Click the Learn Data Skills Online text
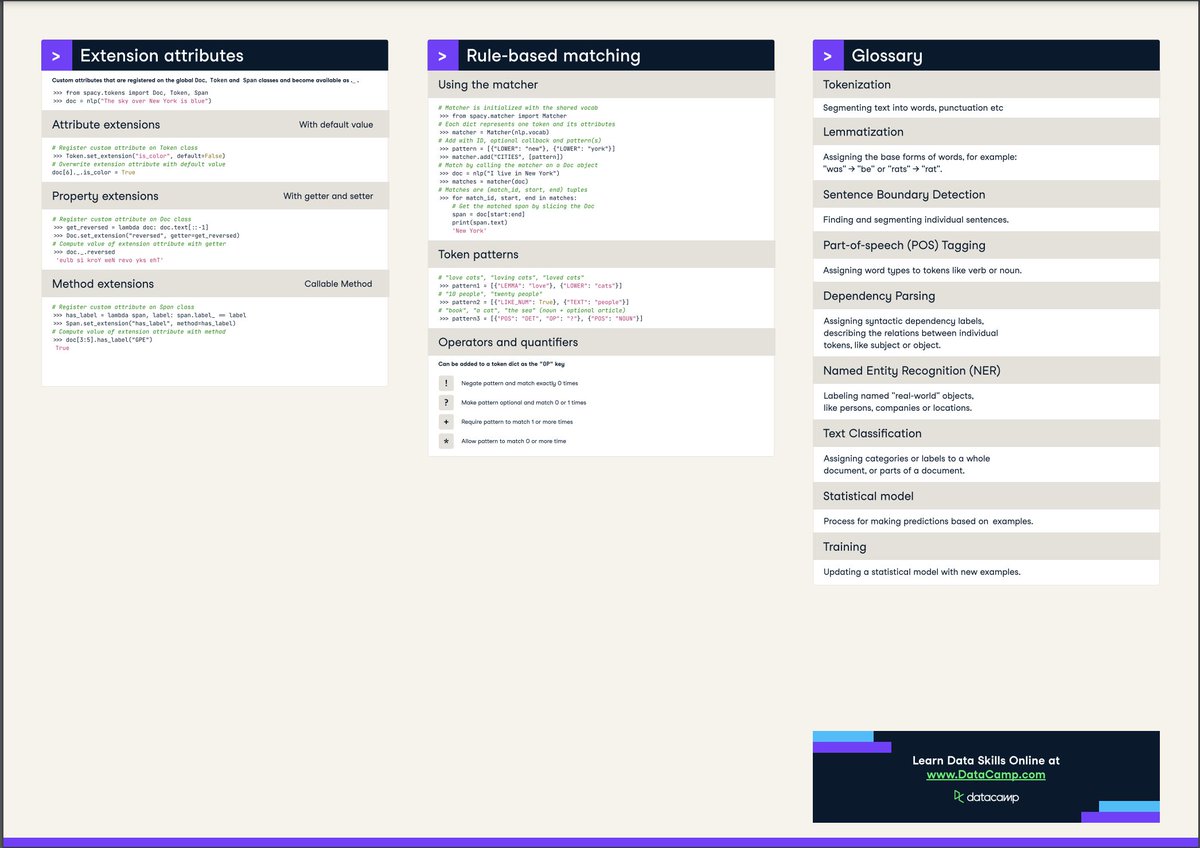Screen dimensions: 1200x848 click(985, 760)
